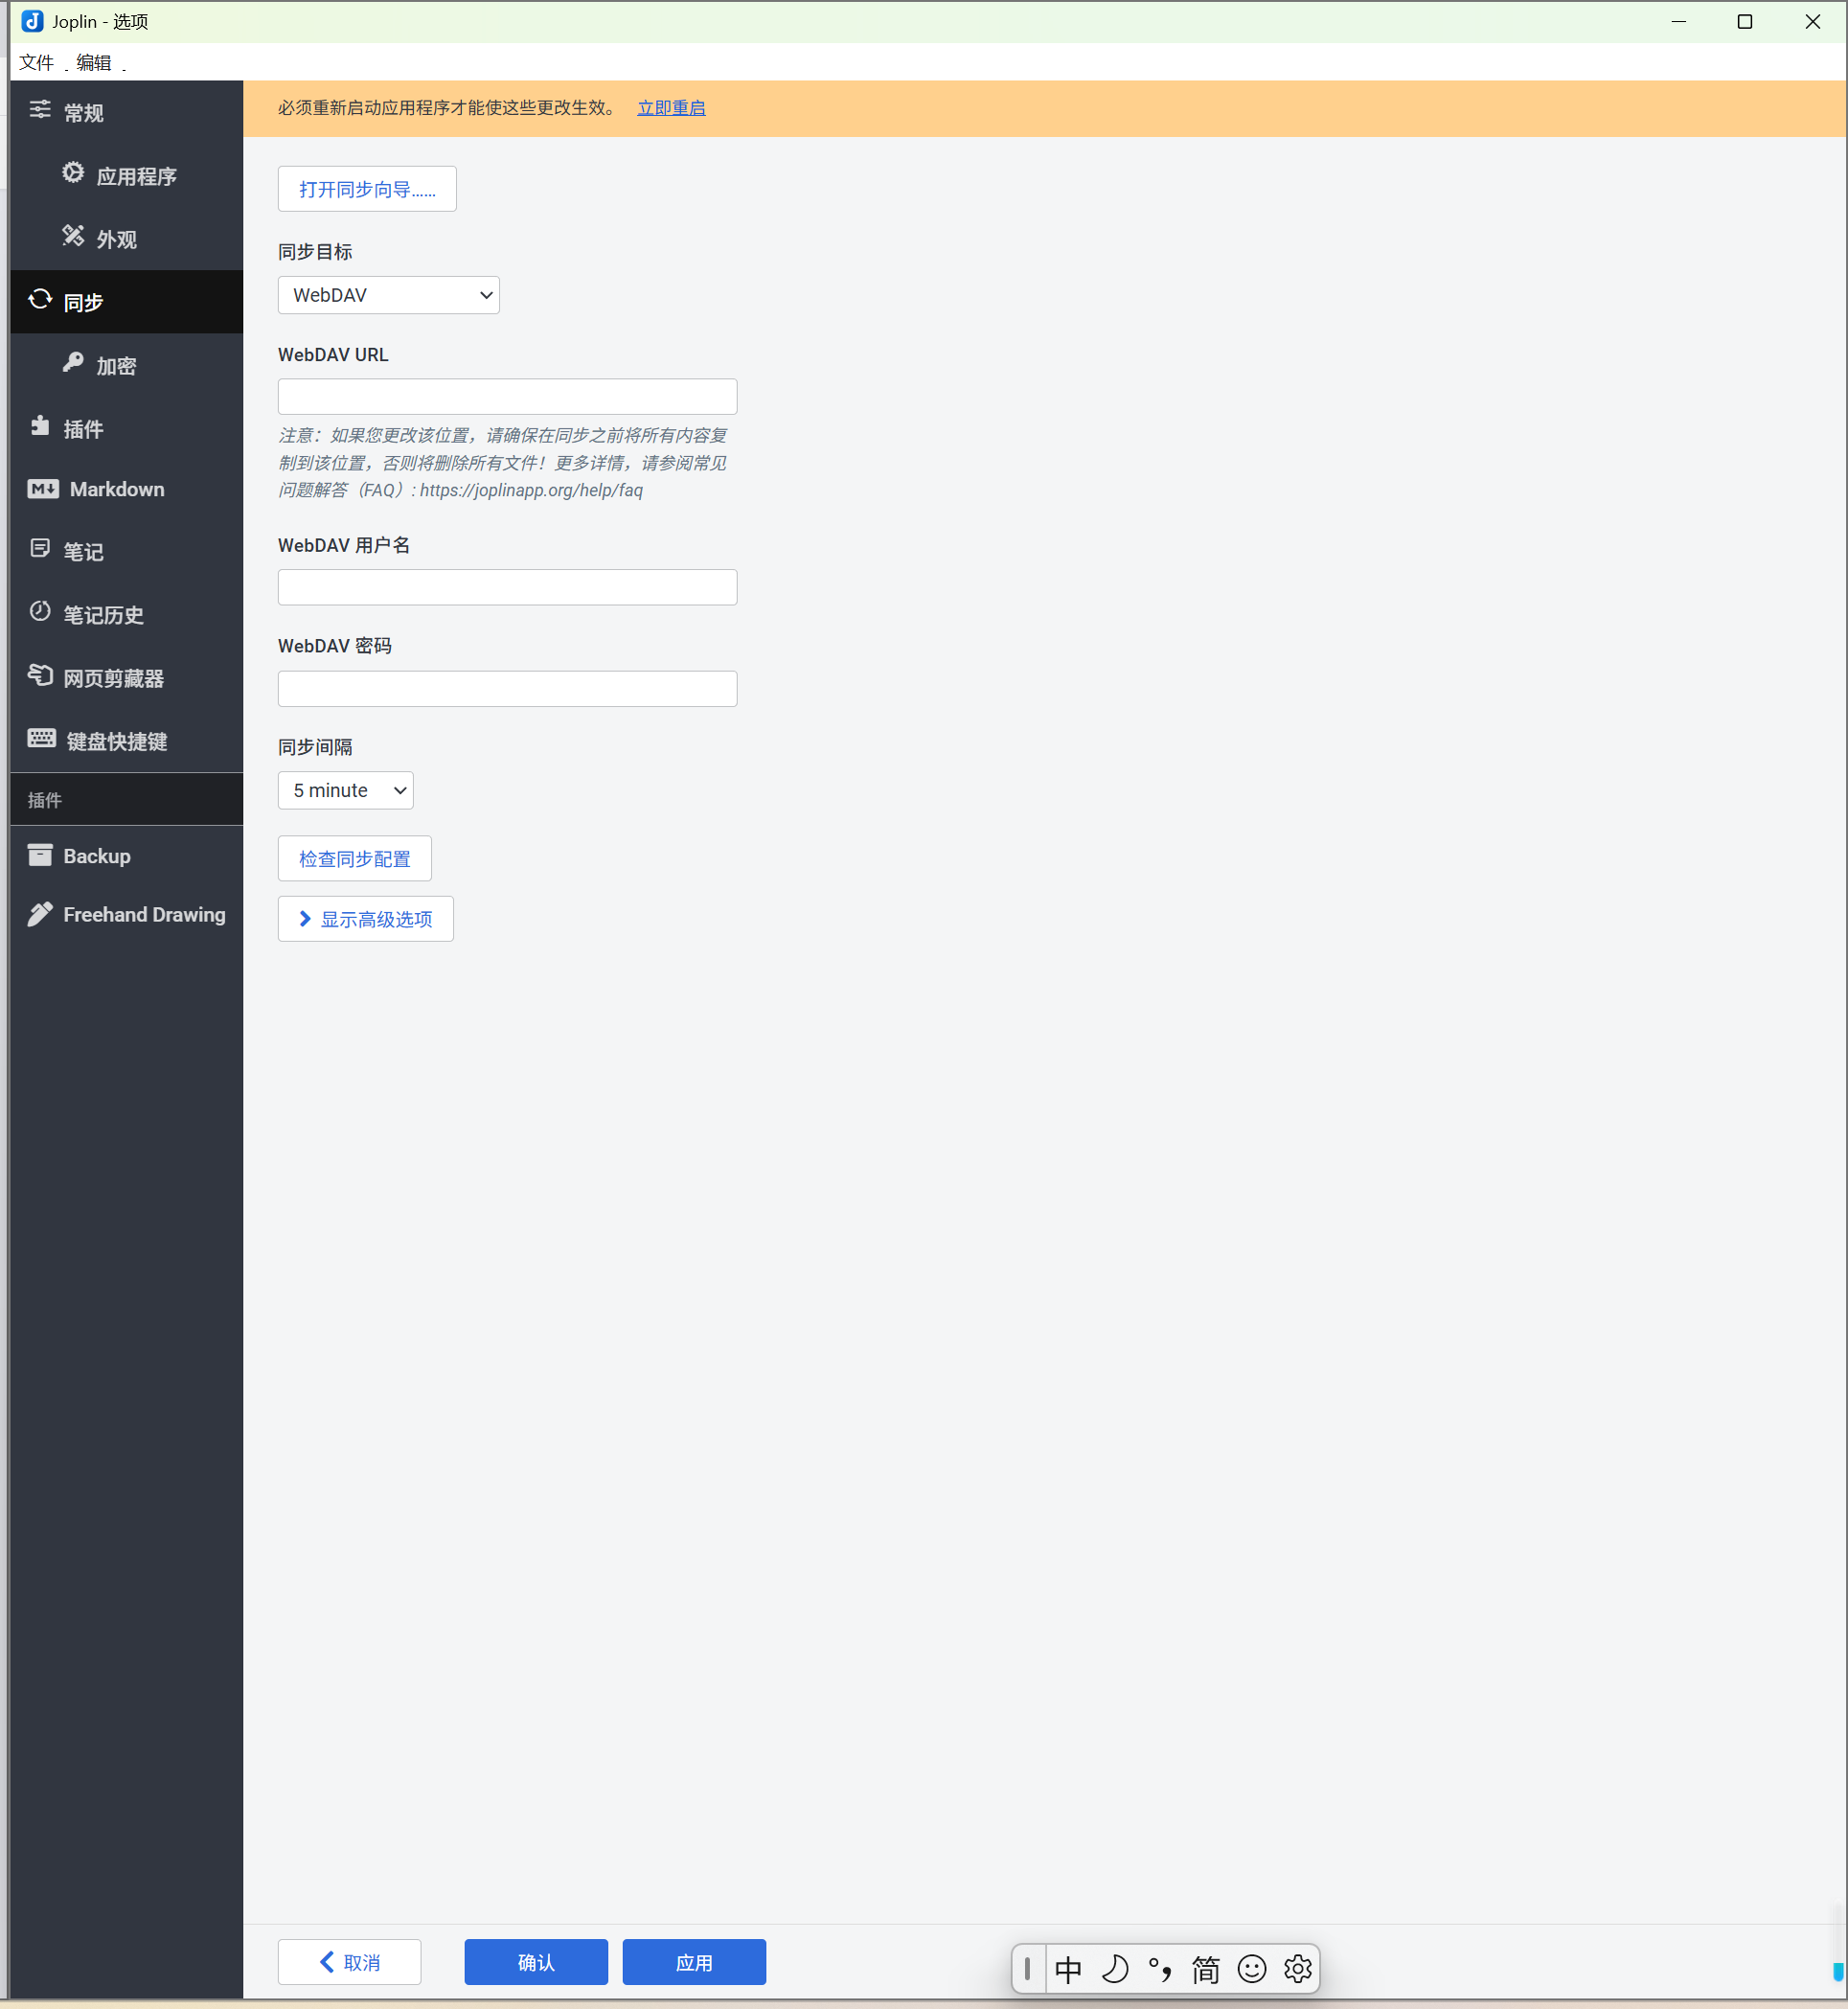Image resolution: width=1848 pixels, height=2009 pixels.
Task: Click the puzzle piece icon beside 插件
Action: 40,425
